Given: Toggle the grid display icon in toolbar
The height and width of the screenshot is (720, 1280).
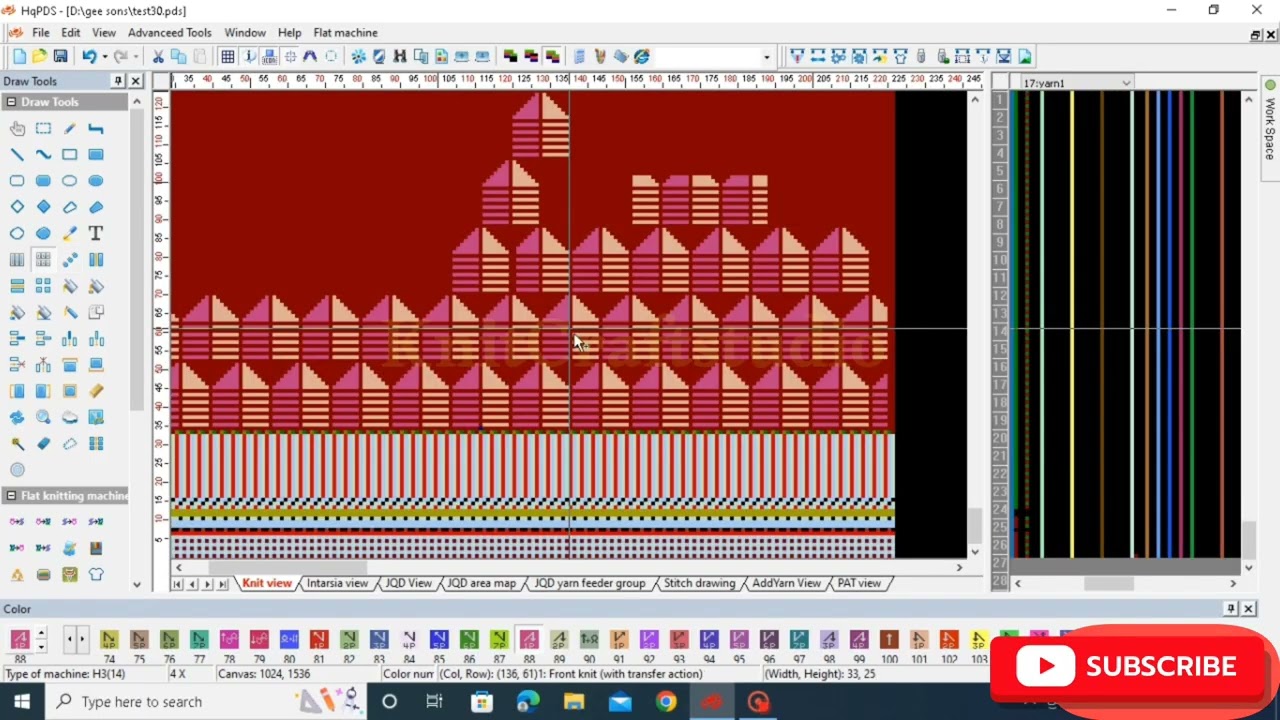Looking at the screenshot, I should pos(228,57).
